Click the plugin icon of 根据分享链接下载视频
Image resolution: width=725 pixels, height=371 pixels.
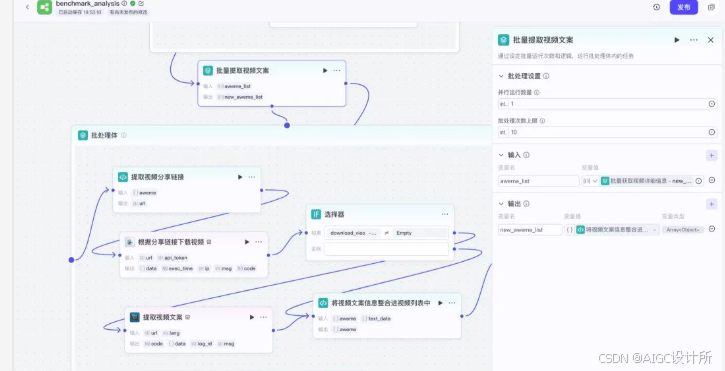click(x=130, y=241)
